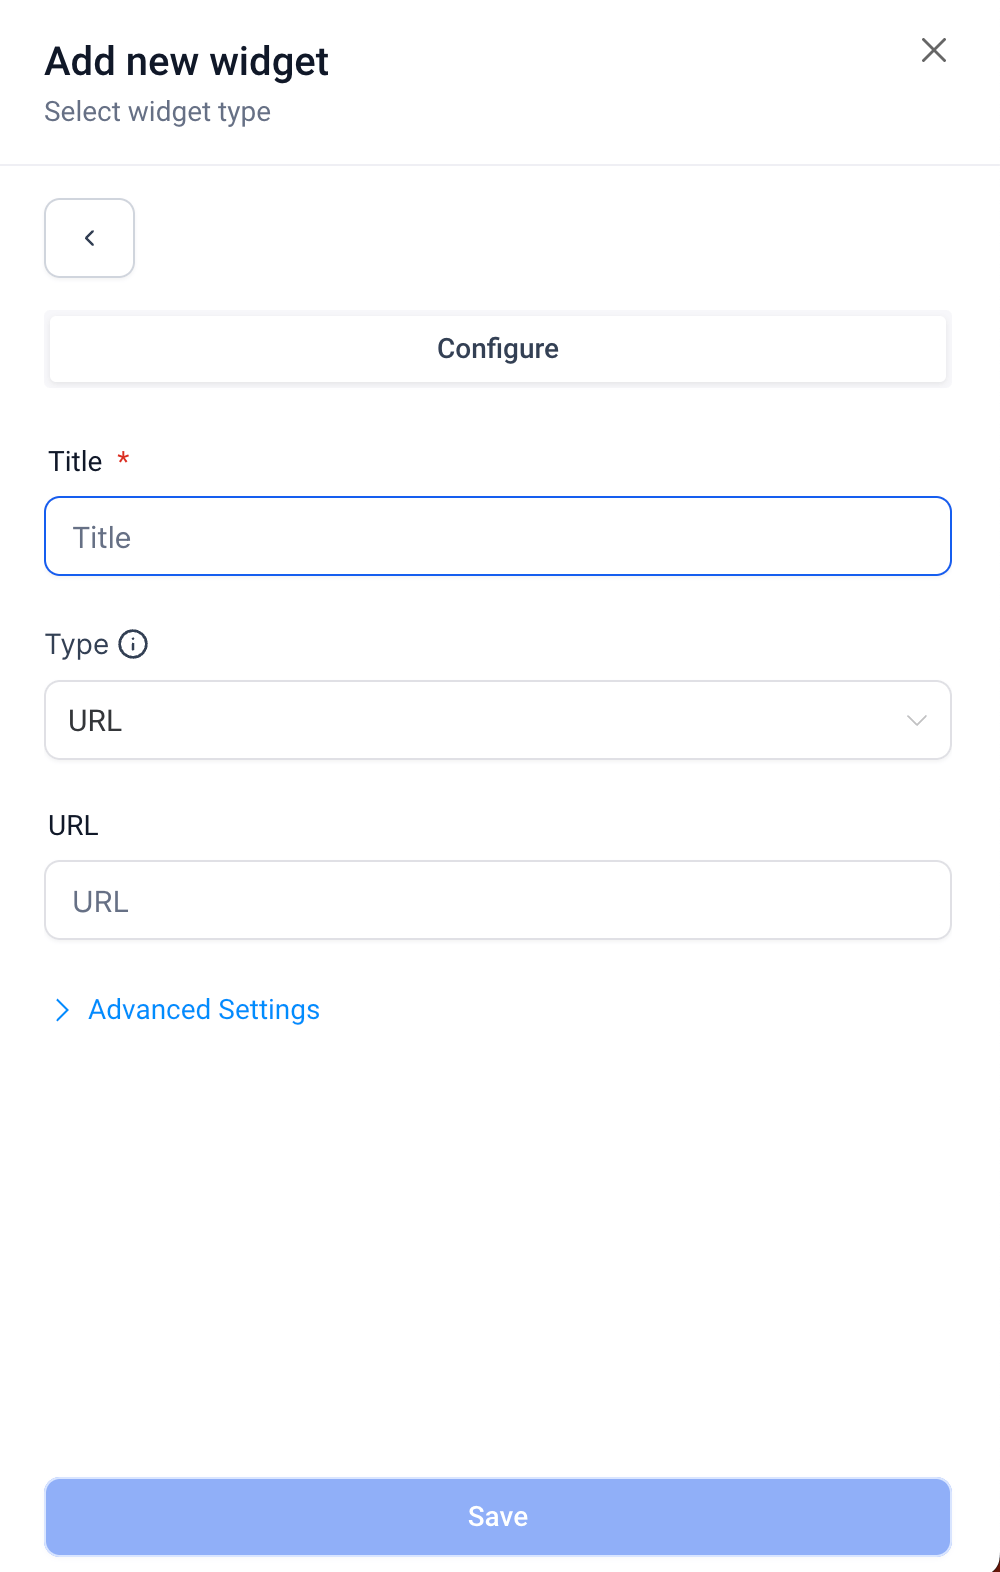The width and height of the screenshot is (1000, 1572).
Task: Select the Configure tab
Action: 497,349
